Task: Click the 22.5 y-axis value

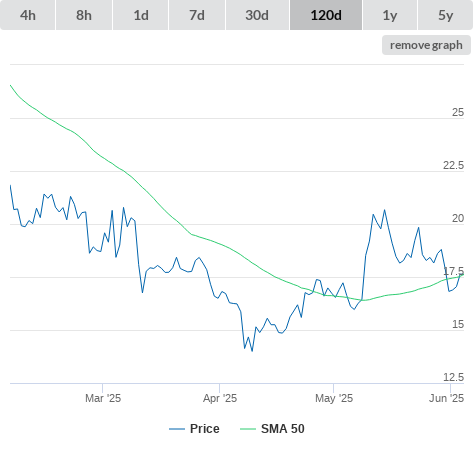Action: pyautogui.click(x=453, y=165)
